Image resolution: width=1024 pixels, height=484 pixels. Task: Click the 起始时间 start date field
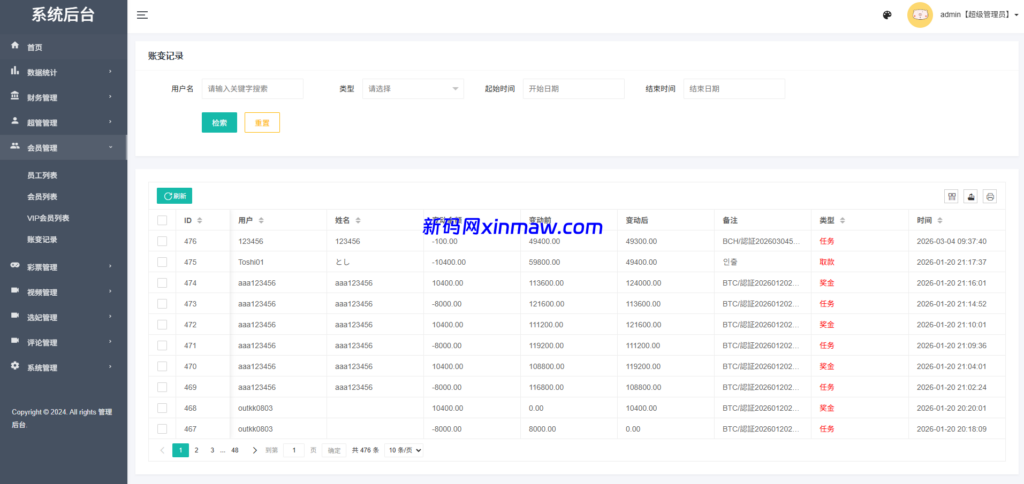tap(573, 89)
